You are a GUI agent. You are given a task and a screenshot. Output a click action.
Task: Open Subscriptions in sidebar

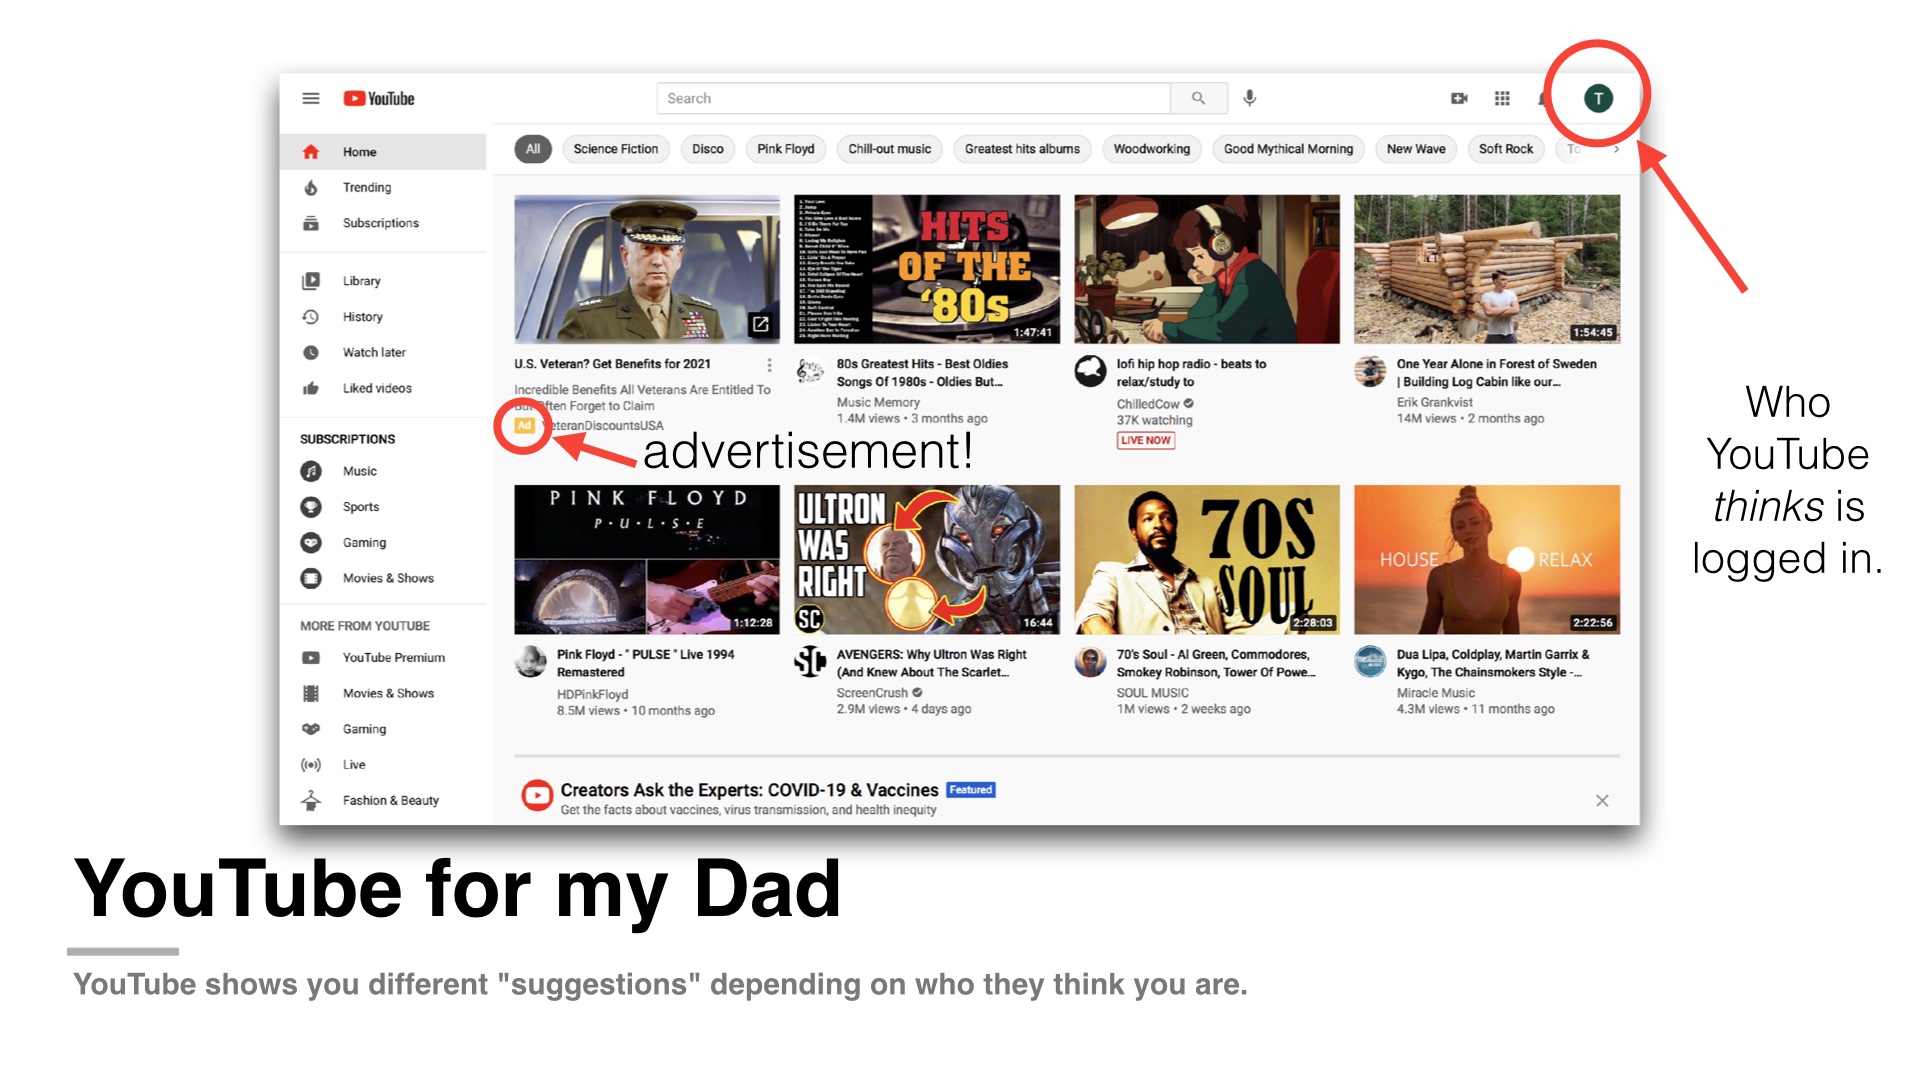[384, 223]
